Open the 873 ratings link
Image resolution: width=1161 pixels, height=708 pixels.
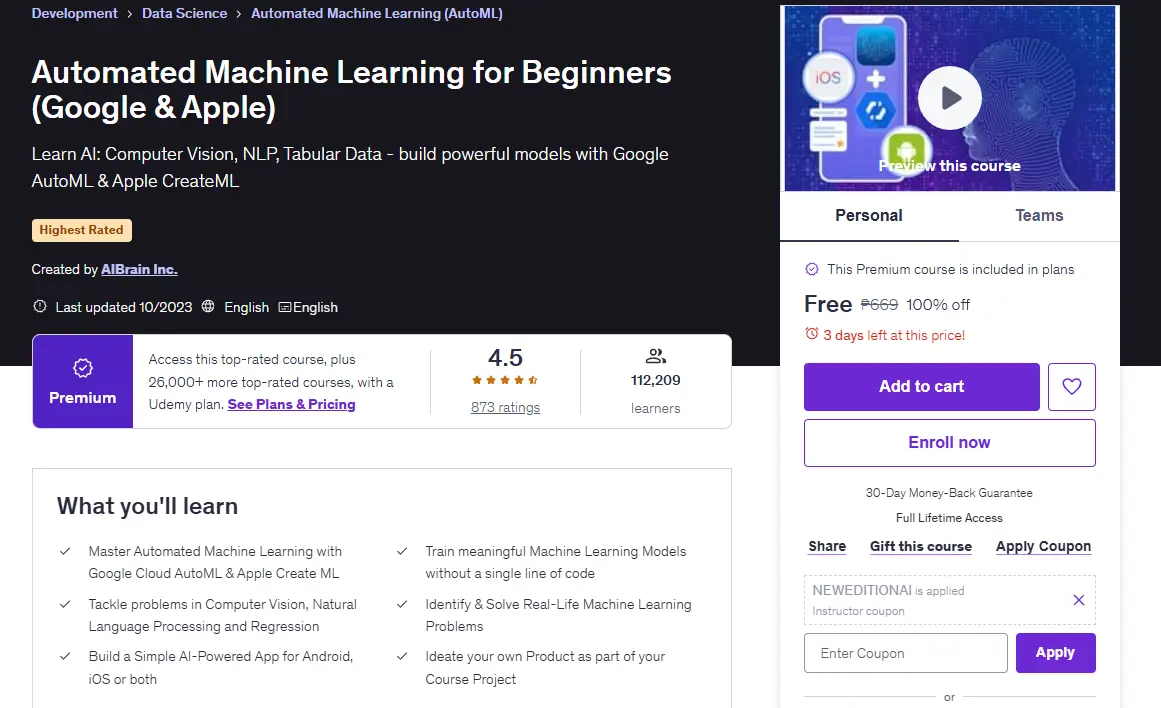pyautogui.click(x=505, y=407)
